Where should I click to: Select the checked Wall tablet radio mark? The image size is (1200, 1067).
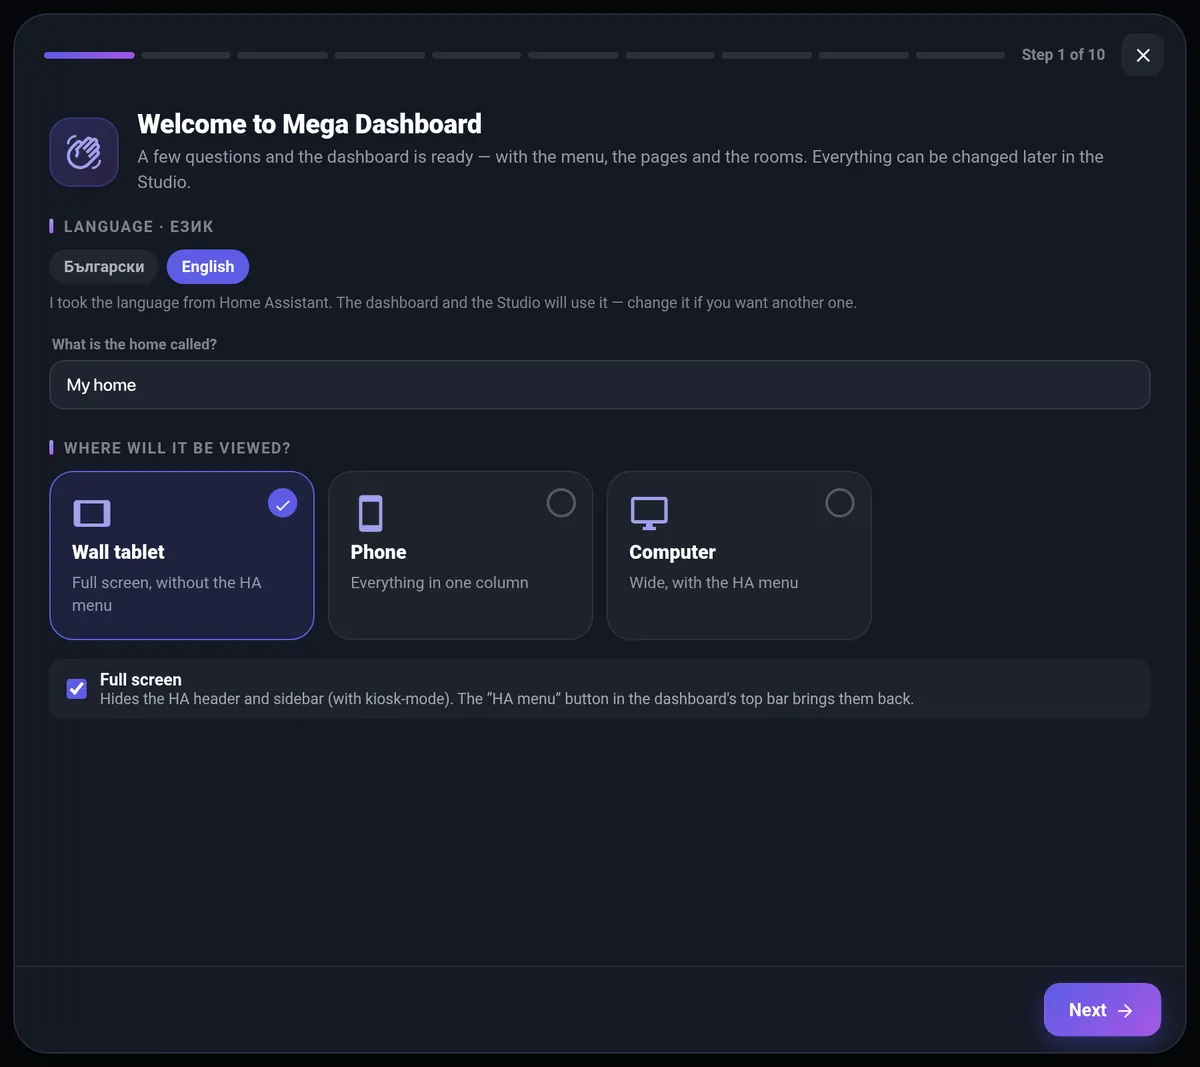coord(283,503)
